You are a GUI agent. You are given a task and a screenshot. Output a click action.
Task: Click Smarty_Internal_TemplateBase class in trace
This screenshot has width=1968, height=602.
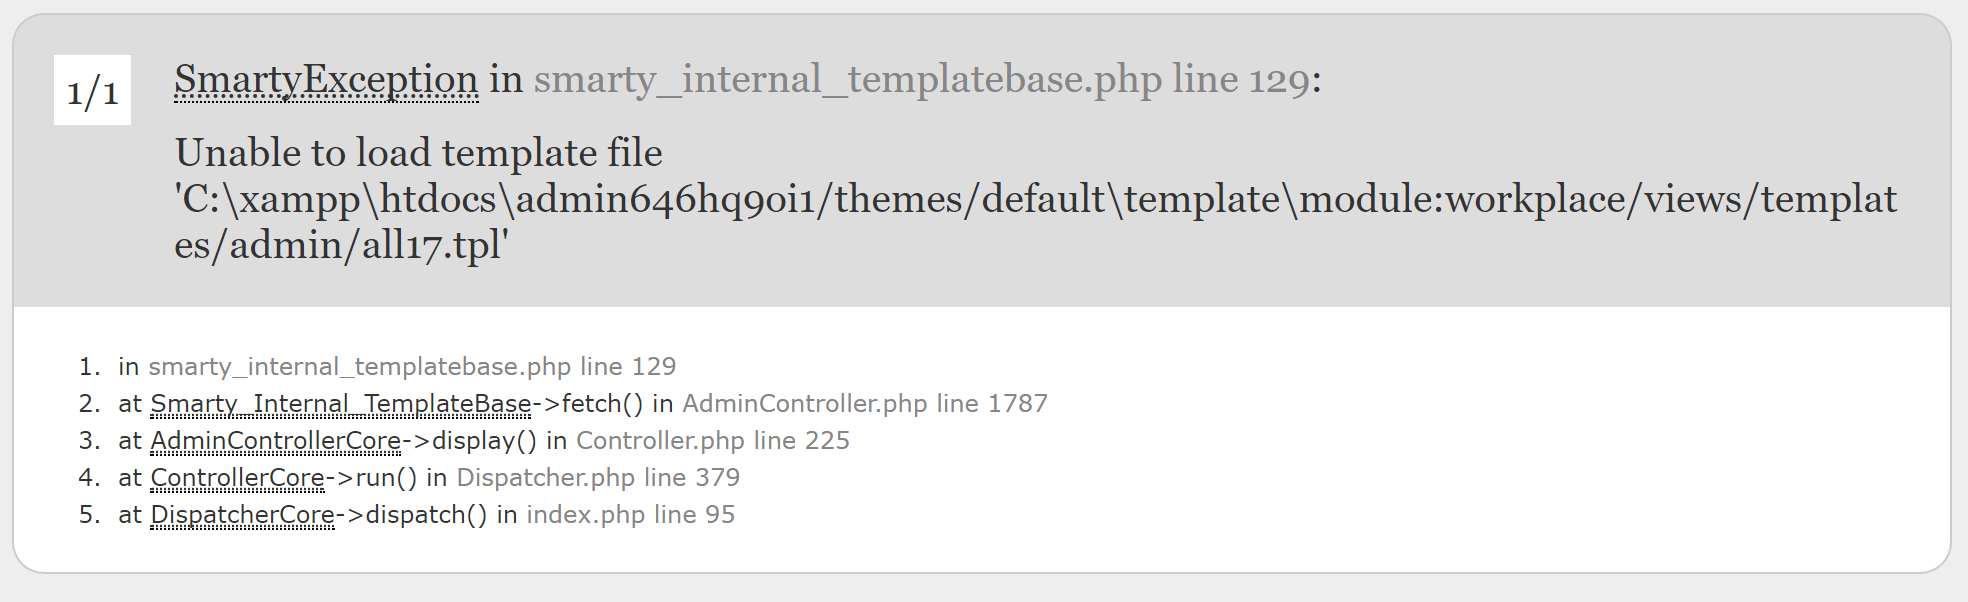pos(340,404)
